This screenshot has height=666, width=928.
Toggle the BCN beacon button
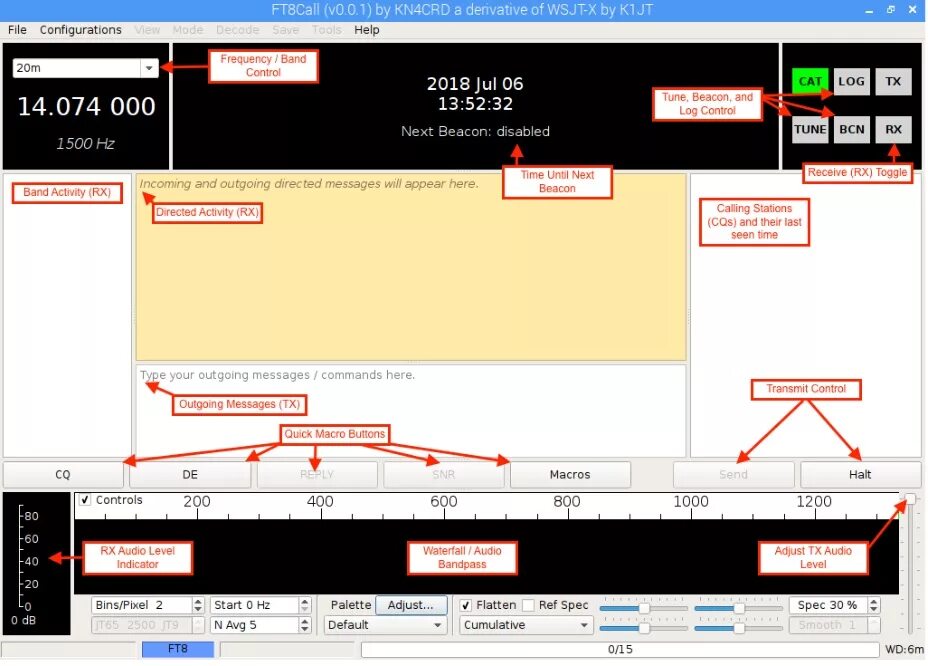tap(851, 130)
